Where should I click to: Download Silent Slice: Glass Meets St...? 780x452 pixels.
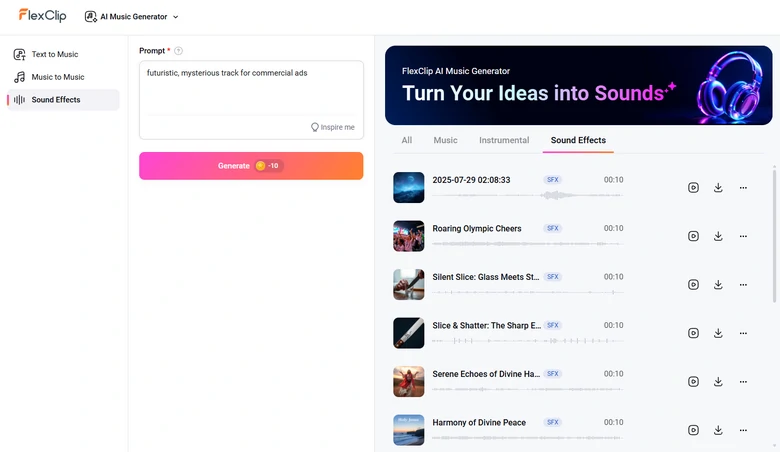tap(718, 284)
